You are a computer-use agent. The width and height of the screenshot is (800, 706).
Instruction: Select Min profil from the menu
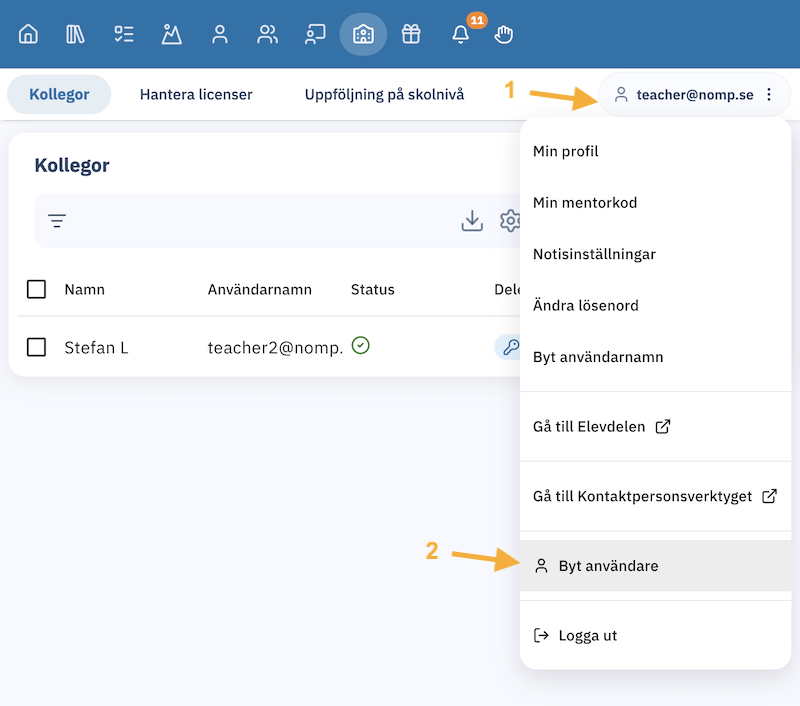coord(655,152)
